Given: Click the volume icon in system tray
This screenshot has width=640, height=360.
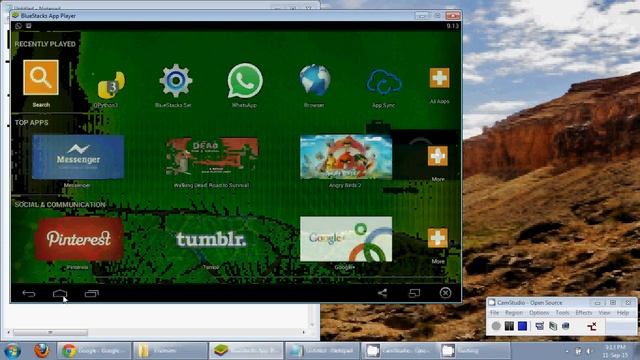Looking at the screenshot, I should (589, 351).
